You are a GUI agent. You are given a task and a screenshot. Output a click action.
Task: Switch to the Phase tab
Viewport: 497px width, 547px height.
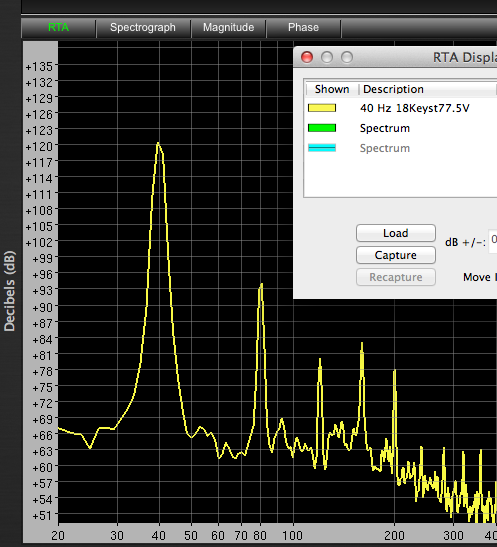pyautogui.click(x=303, y=28)
